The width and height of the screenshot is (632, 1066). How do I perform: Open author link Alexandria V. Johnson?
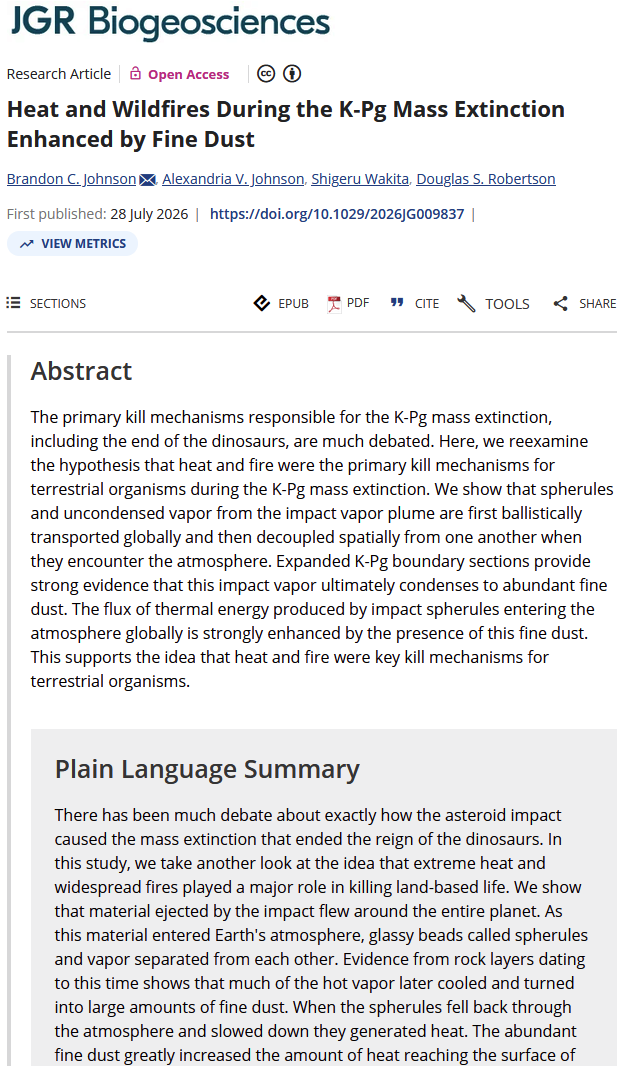(233, 179)
